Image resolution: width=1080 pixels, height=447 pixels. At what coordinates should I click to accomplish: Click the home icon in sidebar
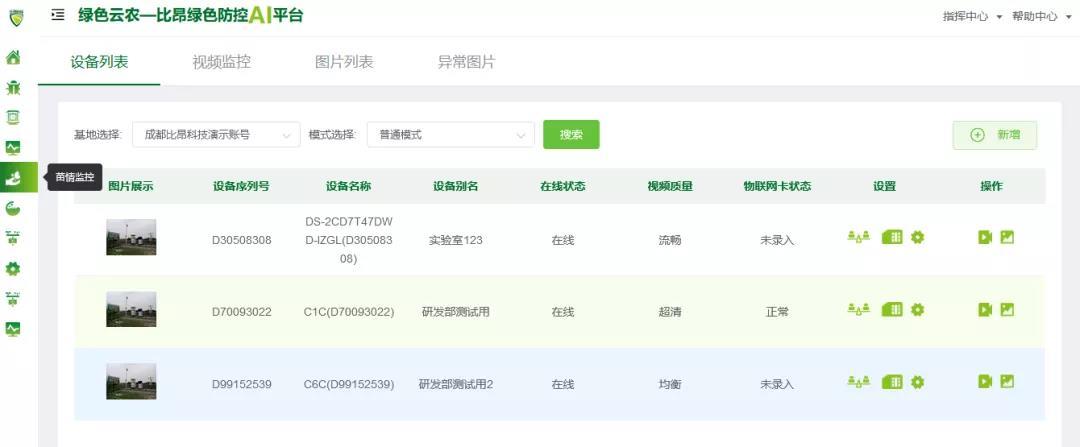(13, 57)
